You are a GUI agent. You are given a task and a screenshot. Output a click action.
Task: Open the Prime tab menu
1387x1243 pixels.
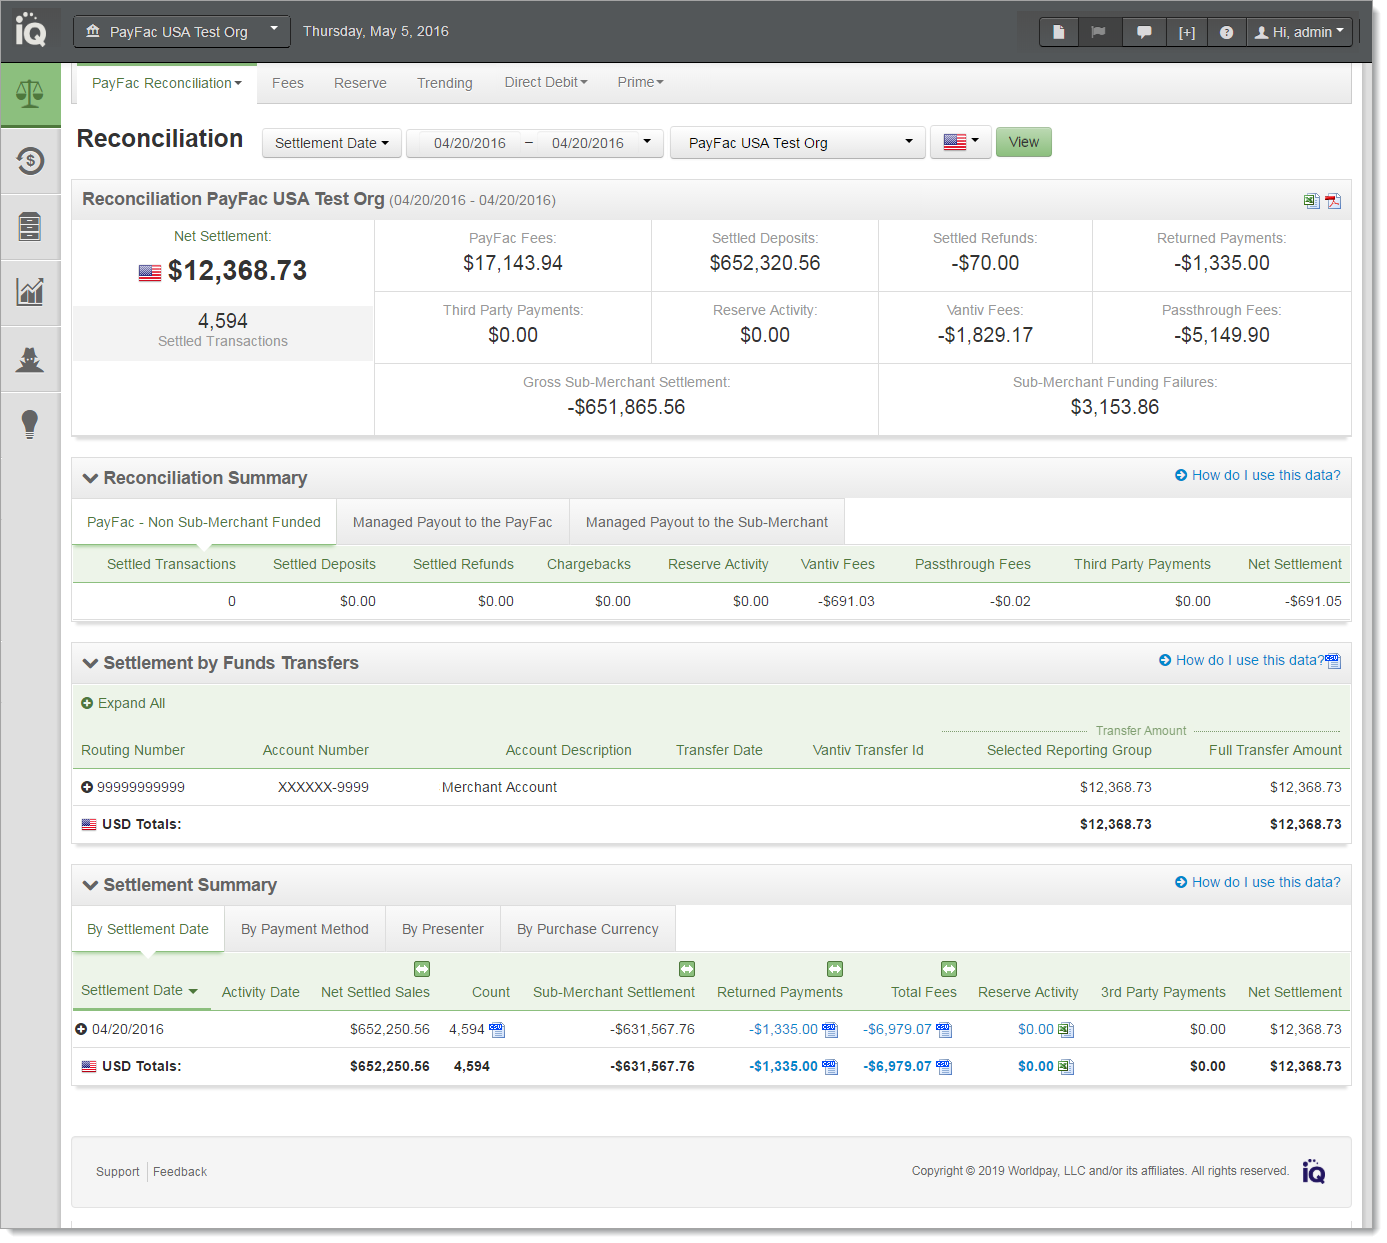(640, 82)
